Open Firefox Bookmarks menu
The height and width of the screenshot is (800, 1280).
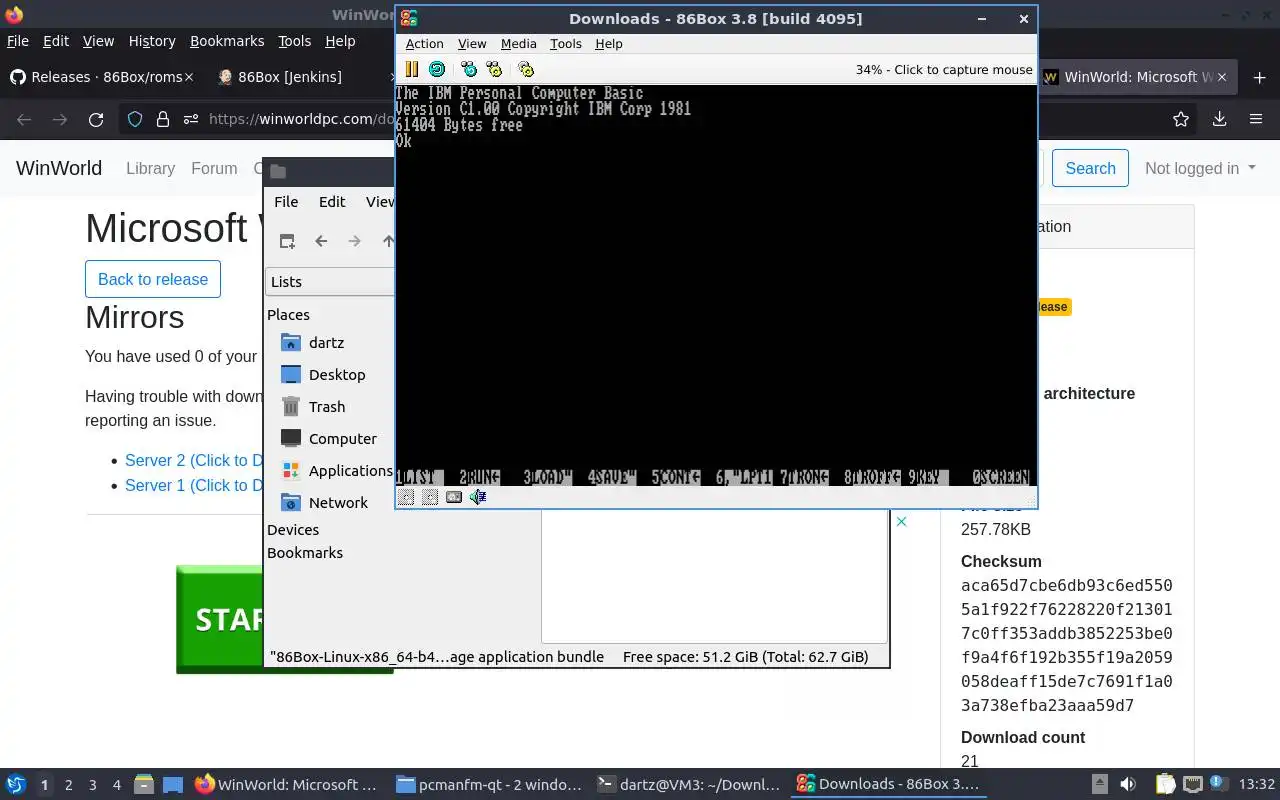tap(227, 41)
